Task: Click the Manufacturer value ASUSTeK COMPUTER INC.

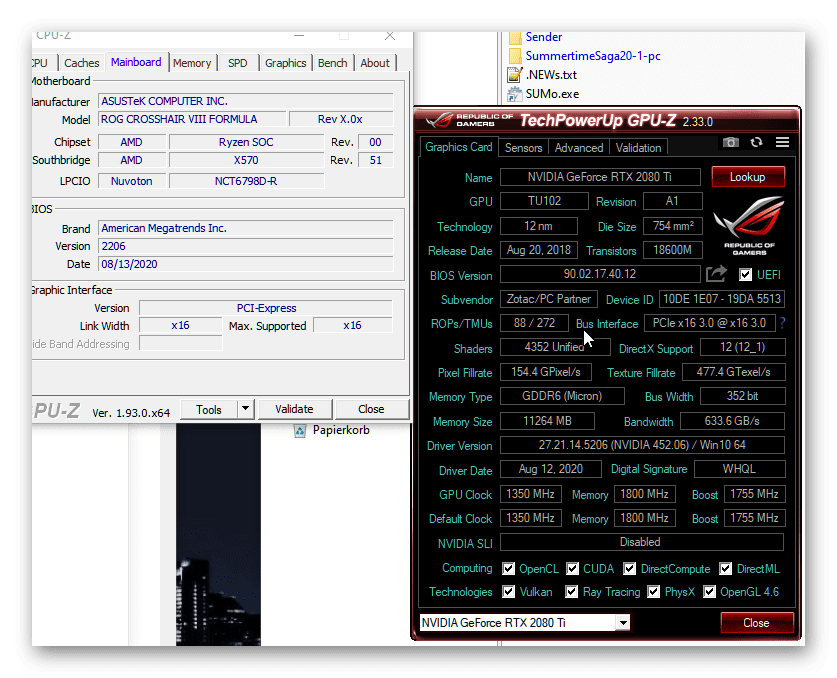Action: [x=246, y=101]
